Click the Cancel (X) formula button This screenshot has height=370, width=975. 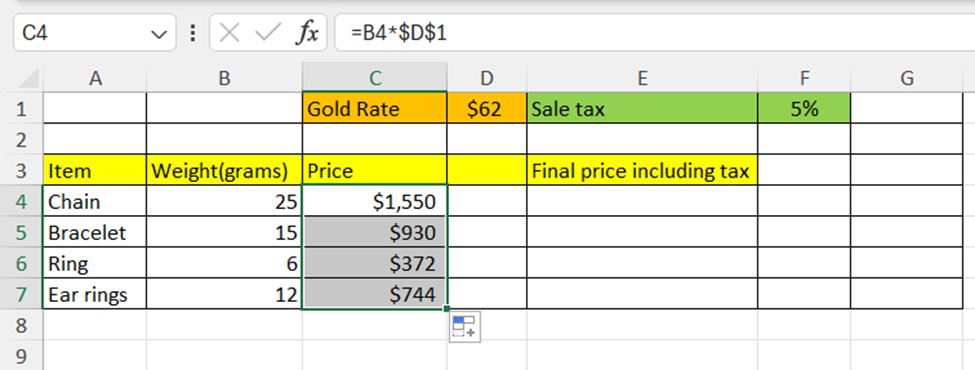coord(229,33)
